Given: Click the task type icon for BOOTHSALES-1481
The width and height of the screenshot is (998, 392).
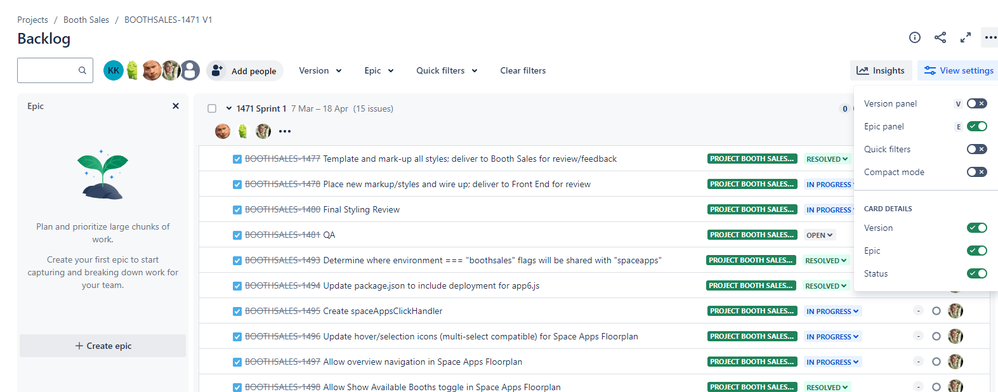Looking at the screenshot, I should point(237,235).
